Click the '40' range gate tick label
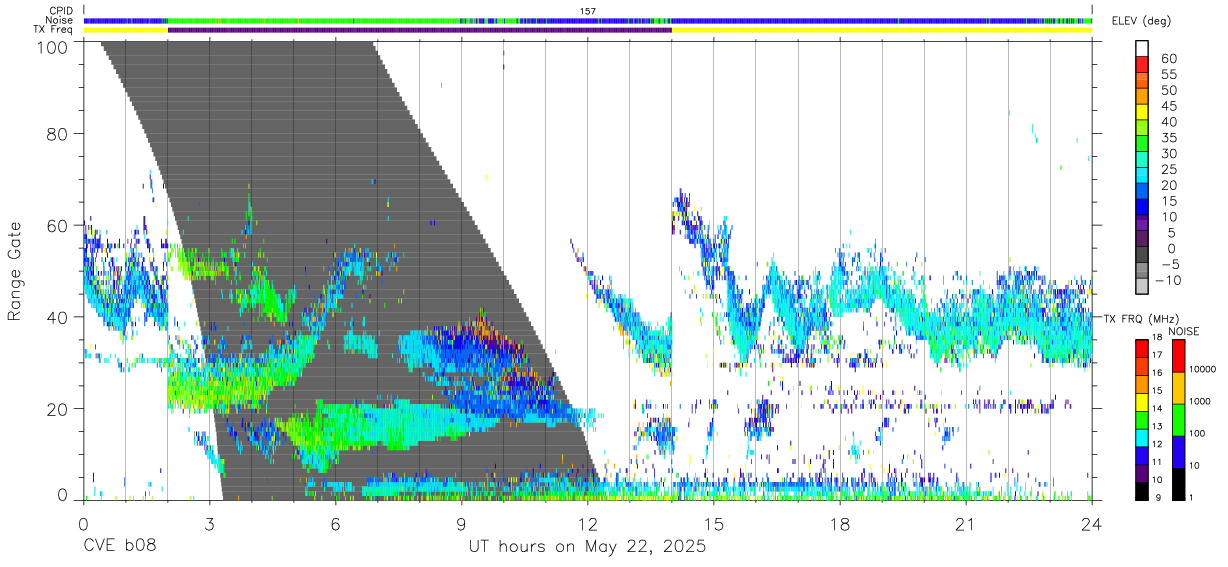Viewport: 1228px width, 567px height. point(58,317)
